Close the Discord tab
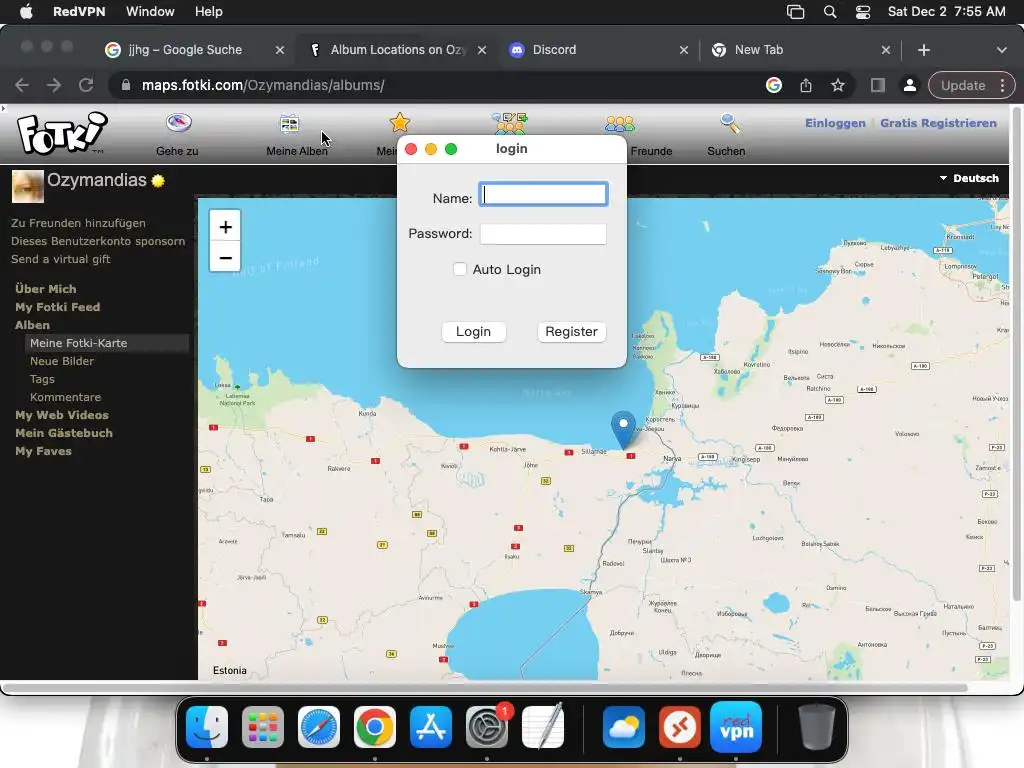Image resolution: width=1024 pixels, height=768 pixels. (x=684, y=50)
